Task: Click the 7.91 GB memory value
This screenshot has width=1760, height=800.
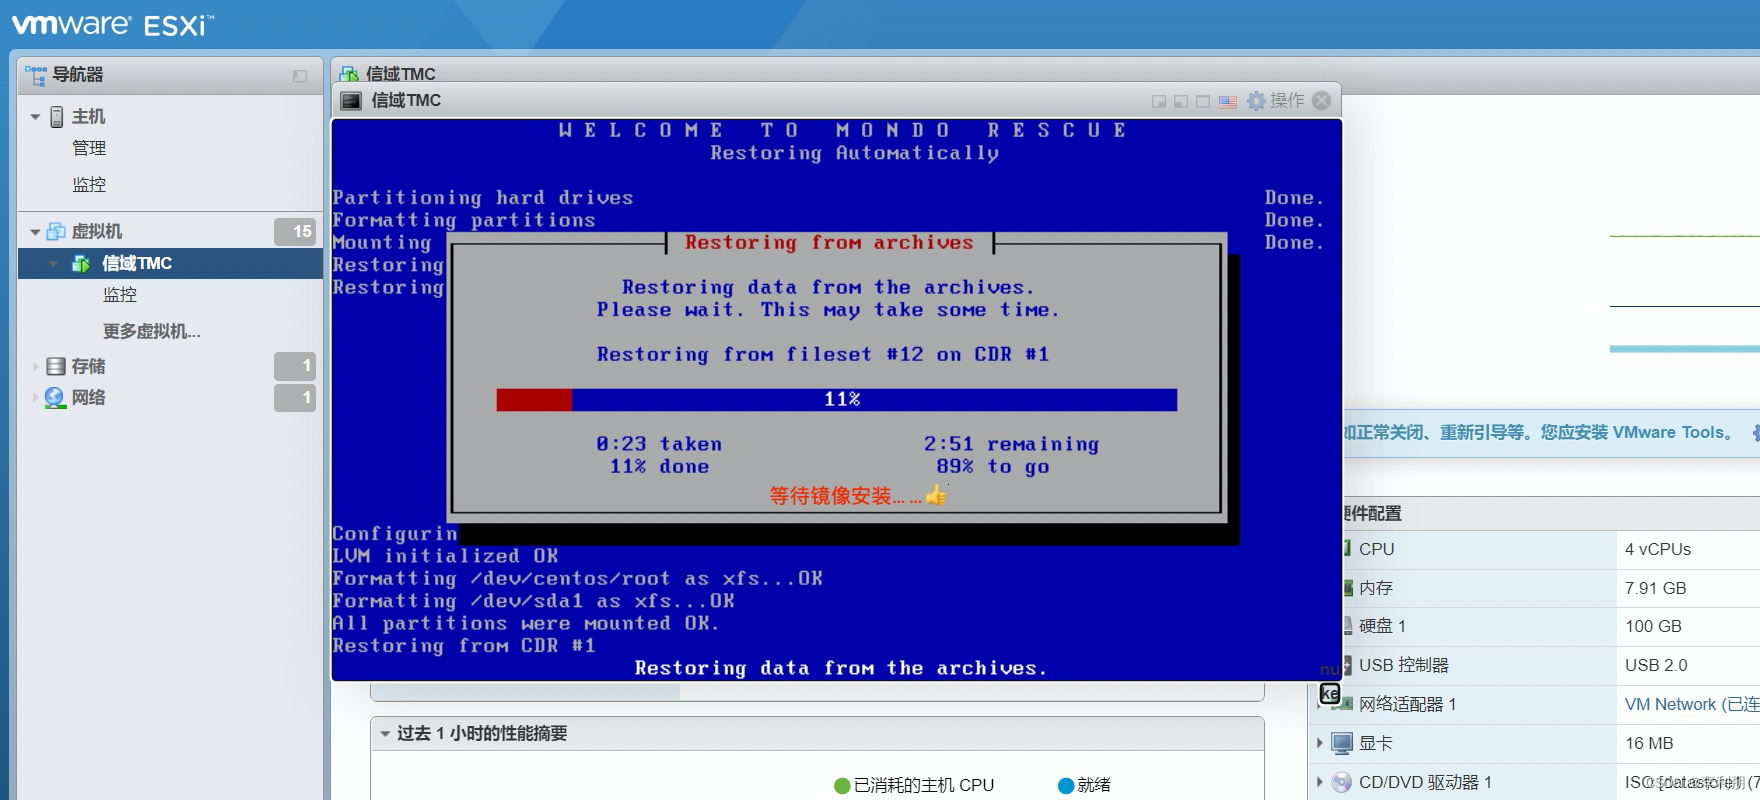Action: point(1656,588)
